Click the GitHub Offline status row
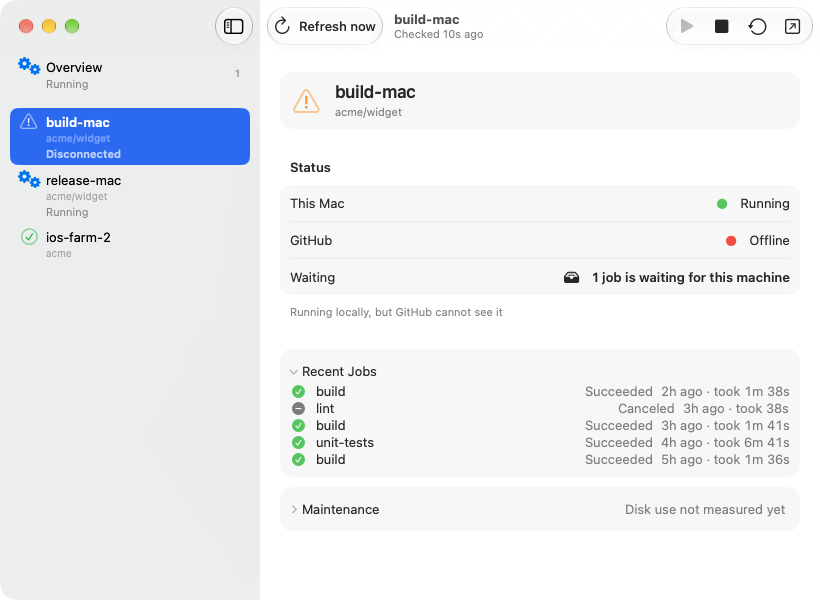 click(x=540, y=241)
